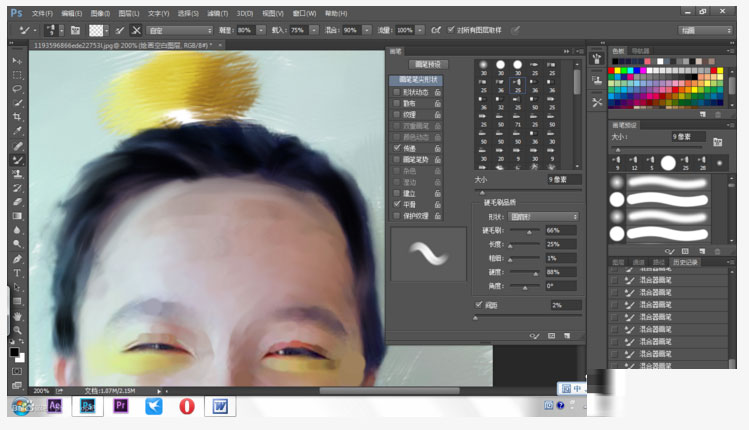Select the Move tool
This screenshot has width=749, height=430.
(17, 61)
